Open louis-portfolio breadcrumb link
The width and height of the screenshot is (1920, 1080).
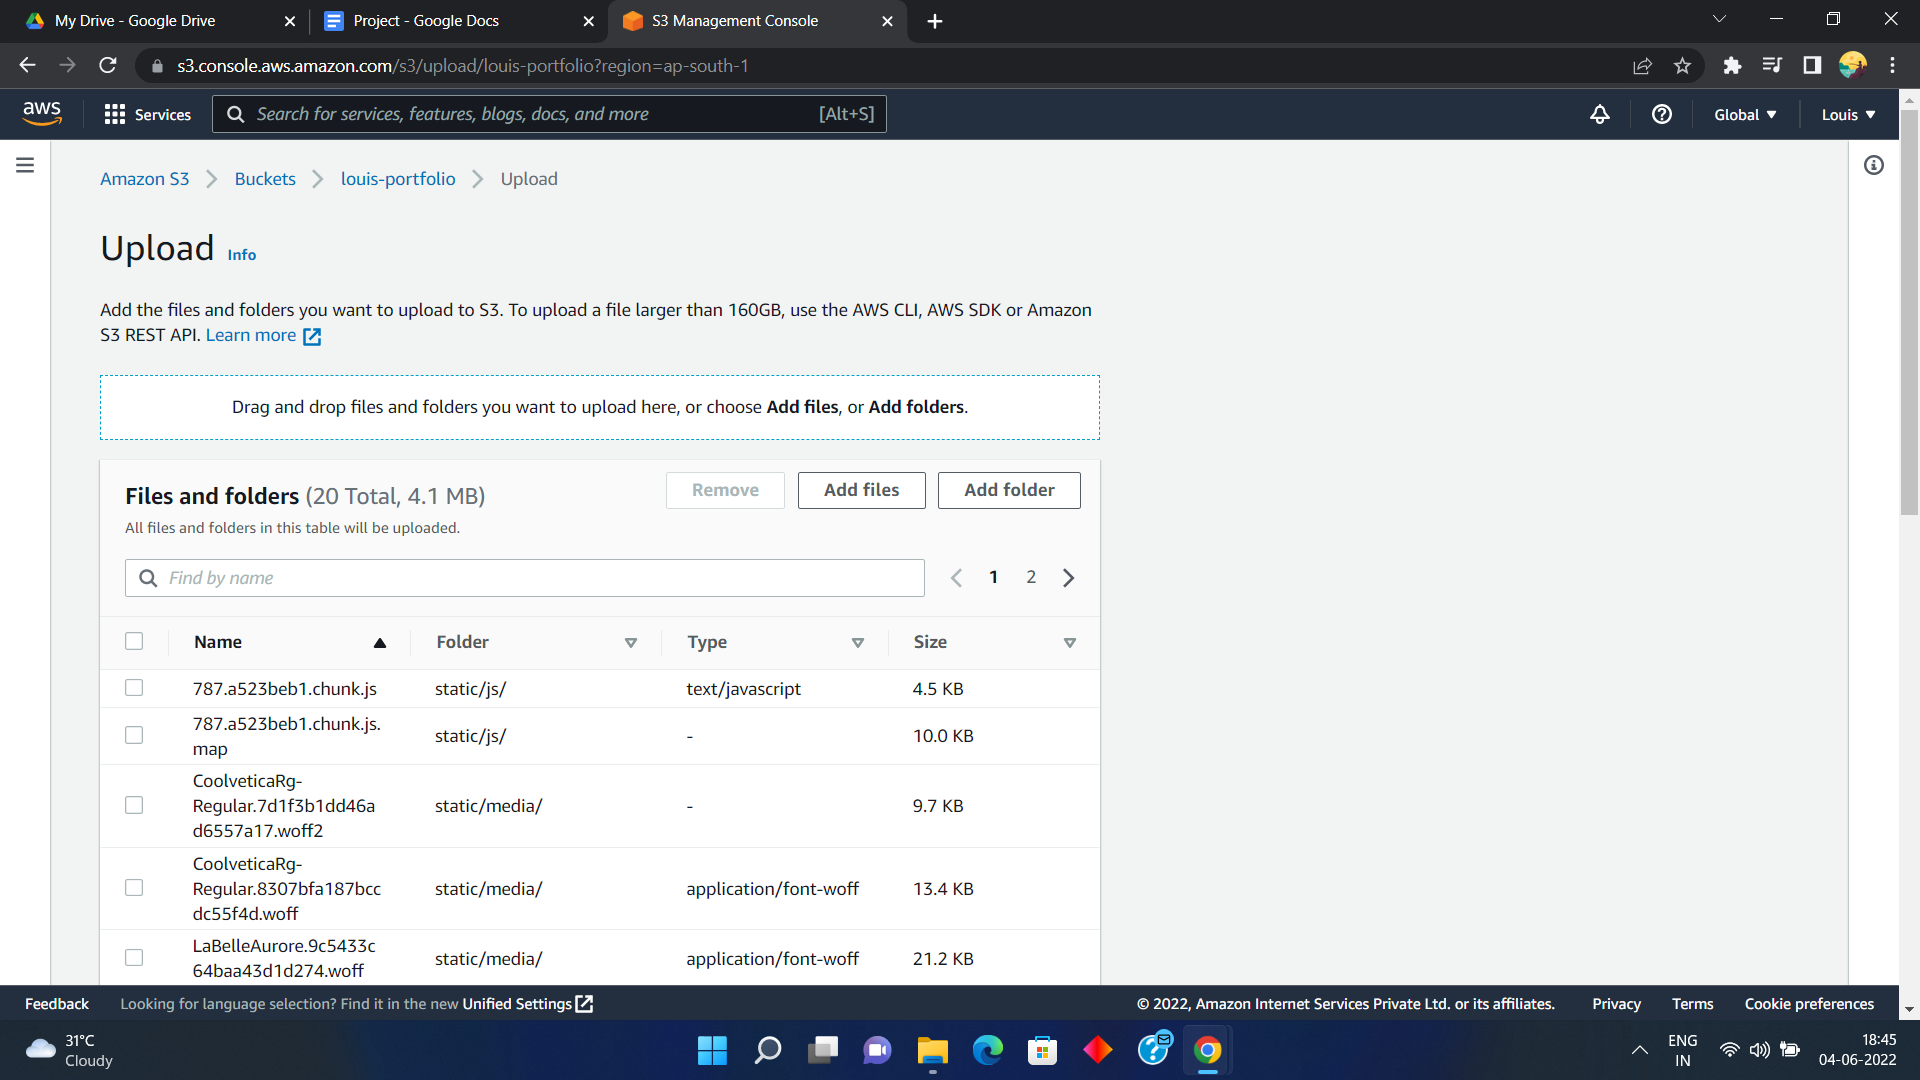point(398,179)
